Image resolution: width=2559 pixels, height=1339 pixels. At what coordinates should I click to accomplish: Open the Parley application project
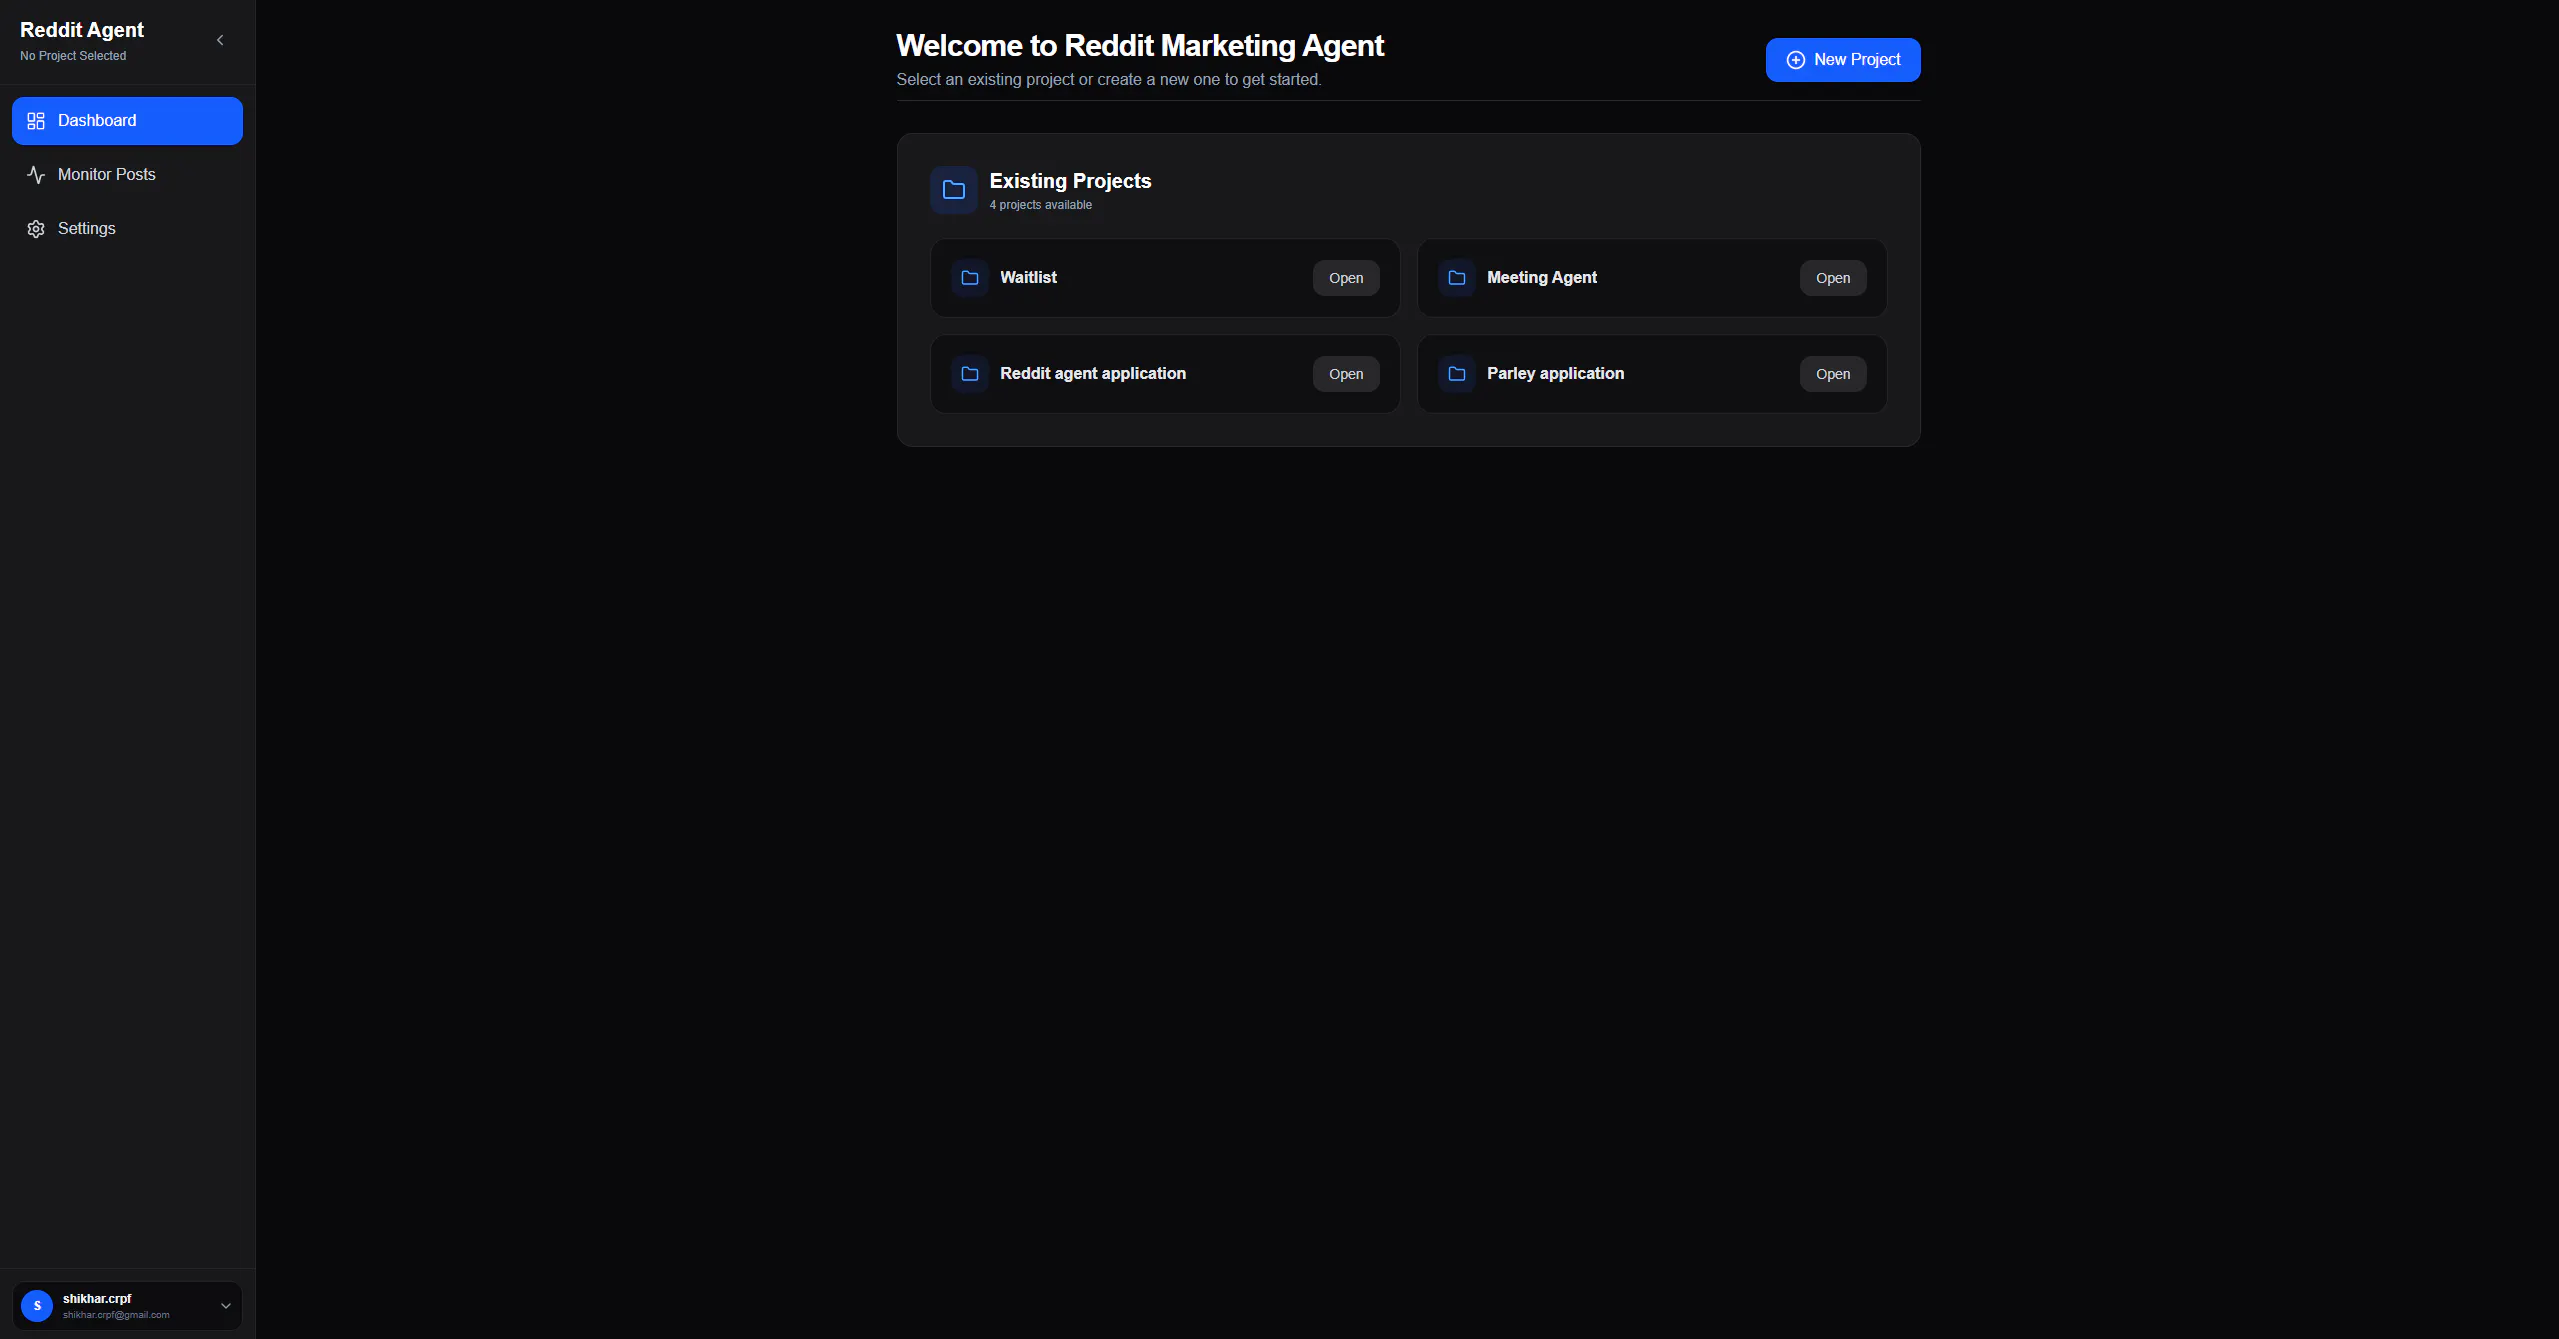pyautogui.click(x=1832, y=374)
